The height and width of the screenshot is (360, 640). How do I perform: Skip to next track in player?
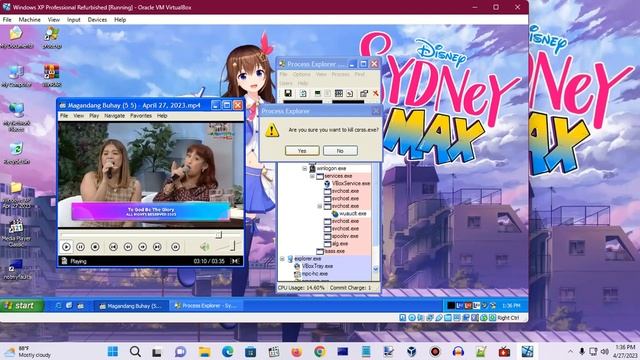[157, 247]
